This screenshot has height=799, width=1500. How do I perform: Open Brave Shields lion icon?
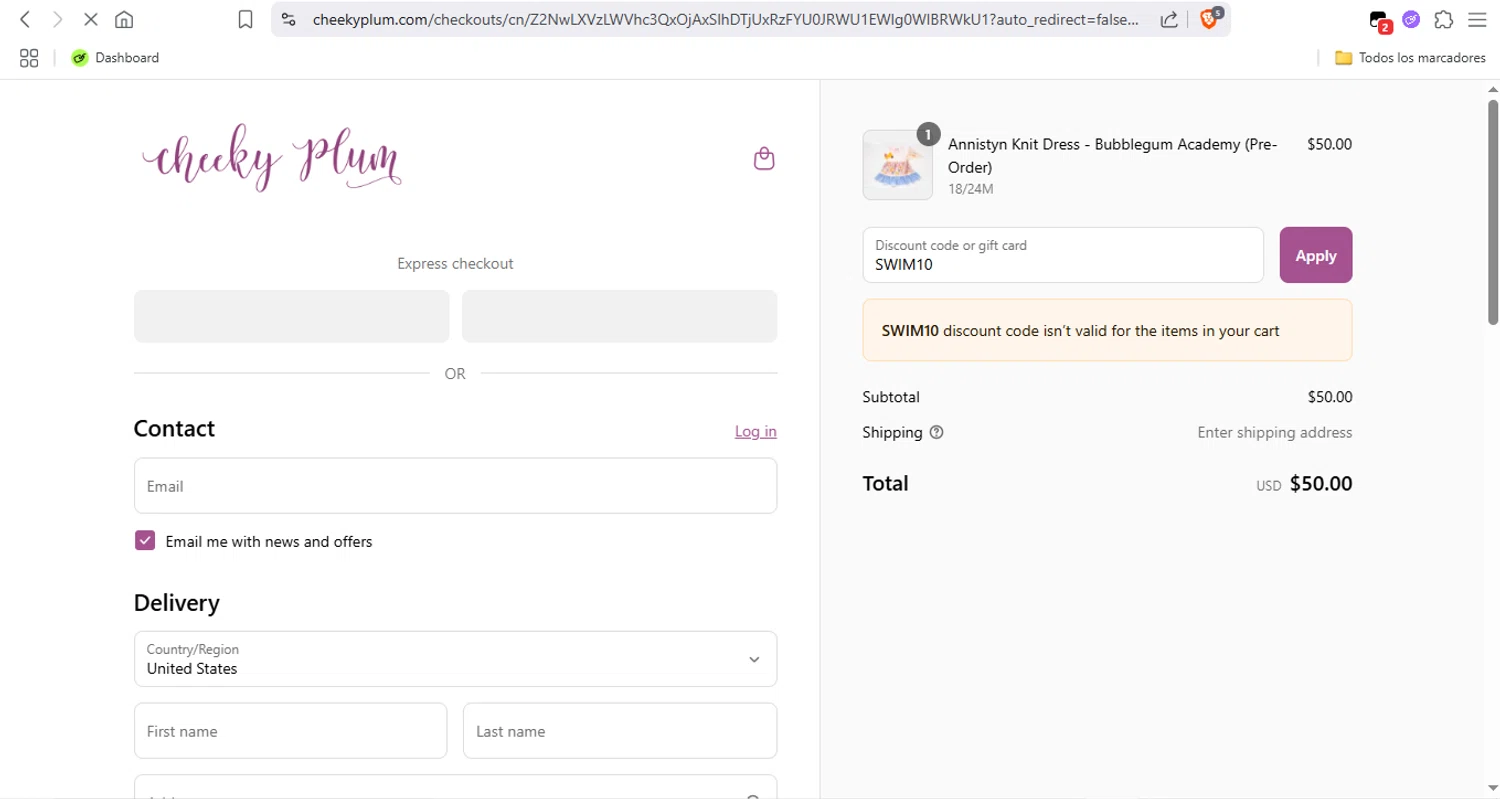pyautogui.click(x=1209, y=18)
